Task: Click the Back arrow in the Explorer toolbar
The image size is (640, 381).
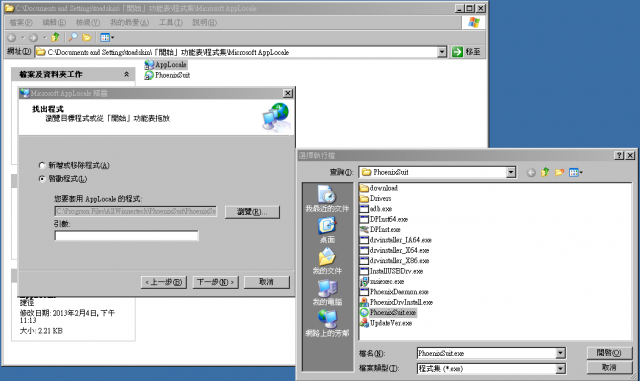Action: click(12, 38)
